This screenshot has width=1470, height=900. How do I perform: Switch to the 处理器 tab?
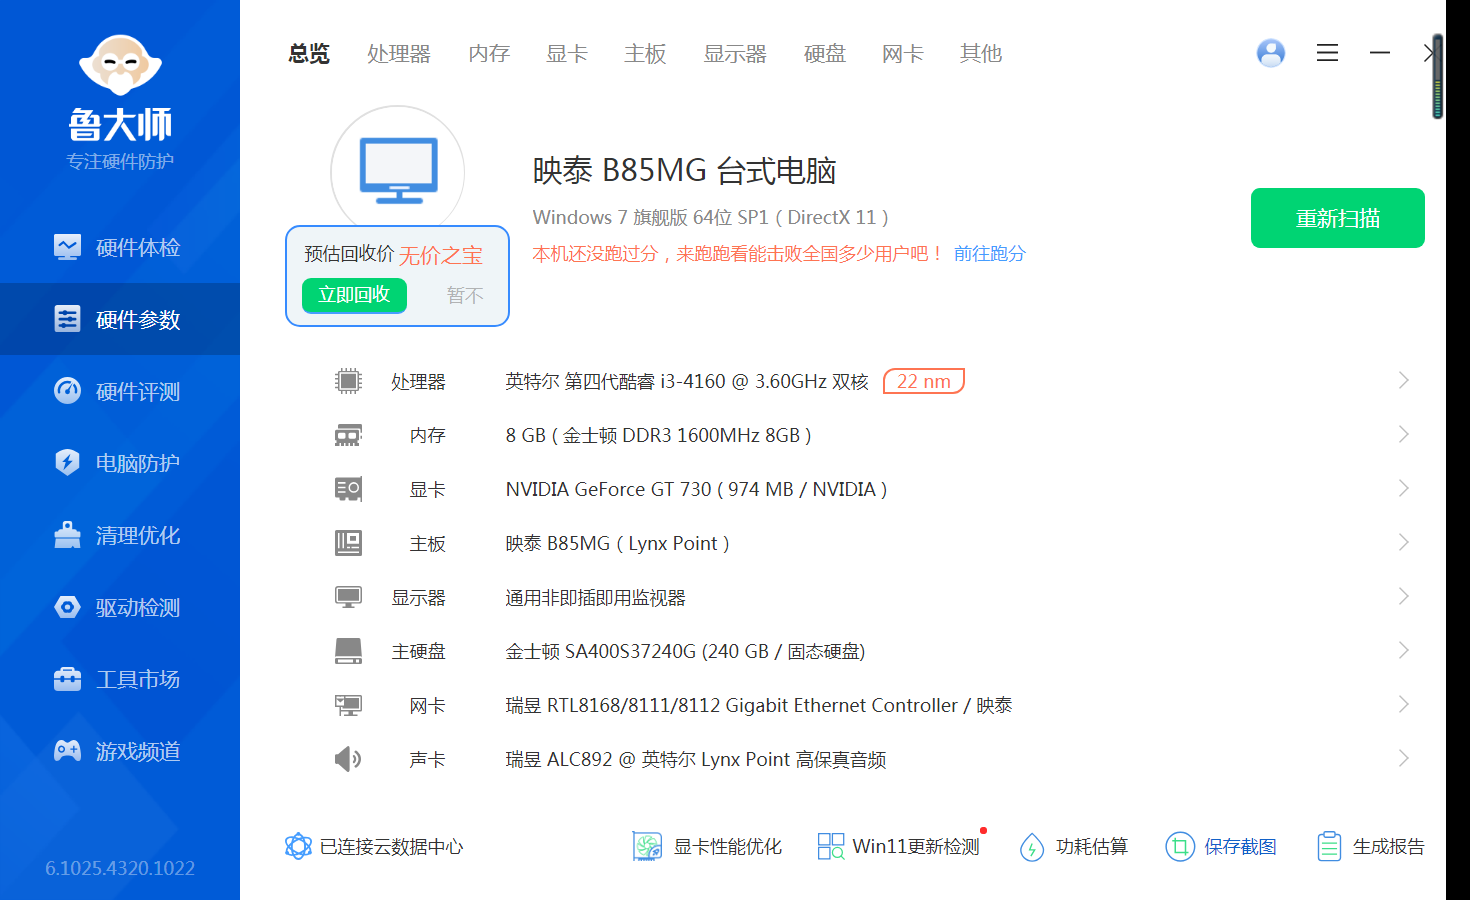click(398, 54)
